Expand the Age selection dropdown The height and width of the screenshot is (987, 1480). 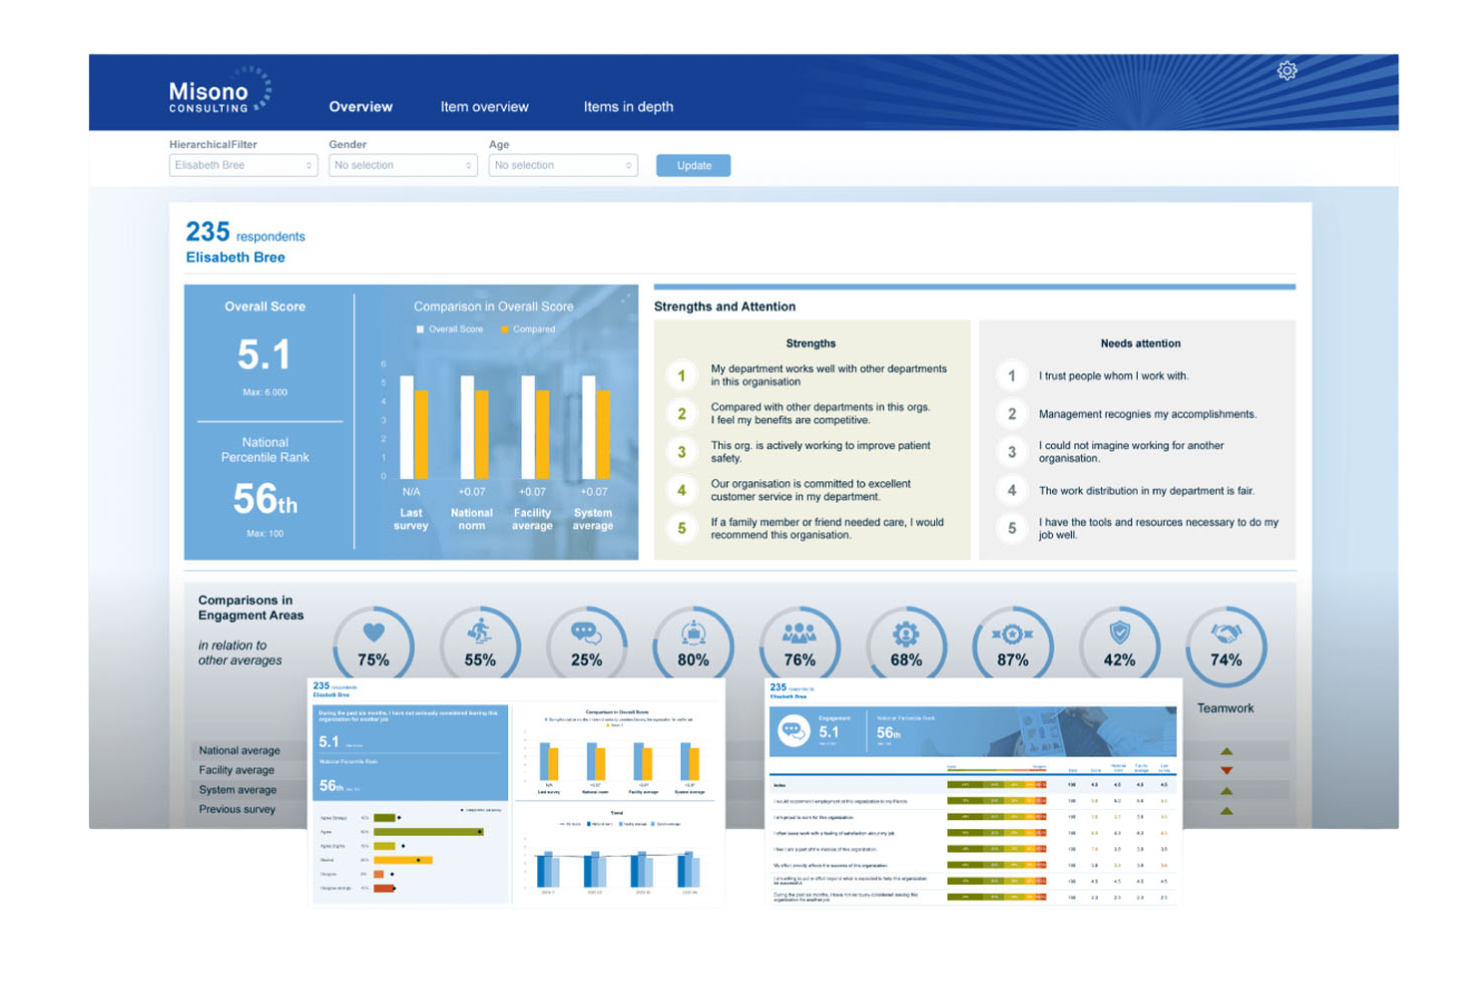563,165
